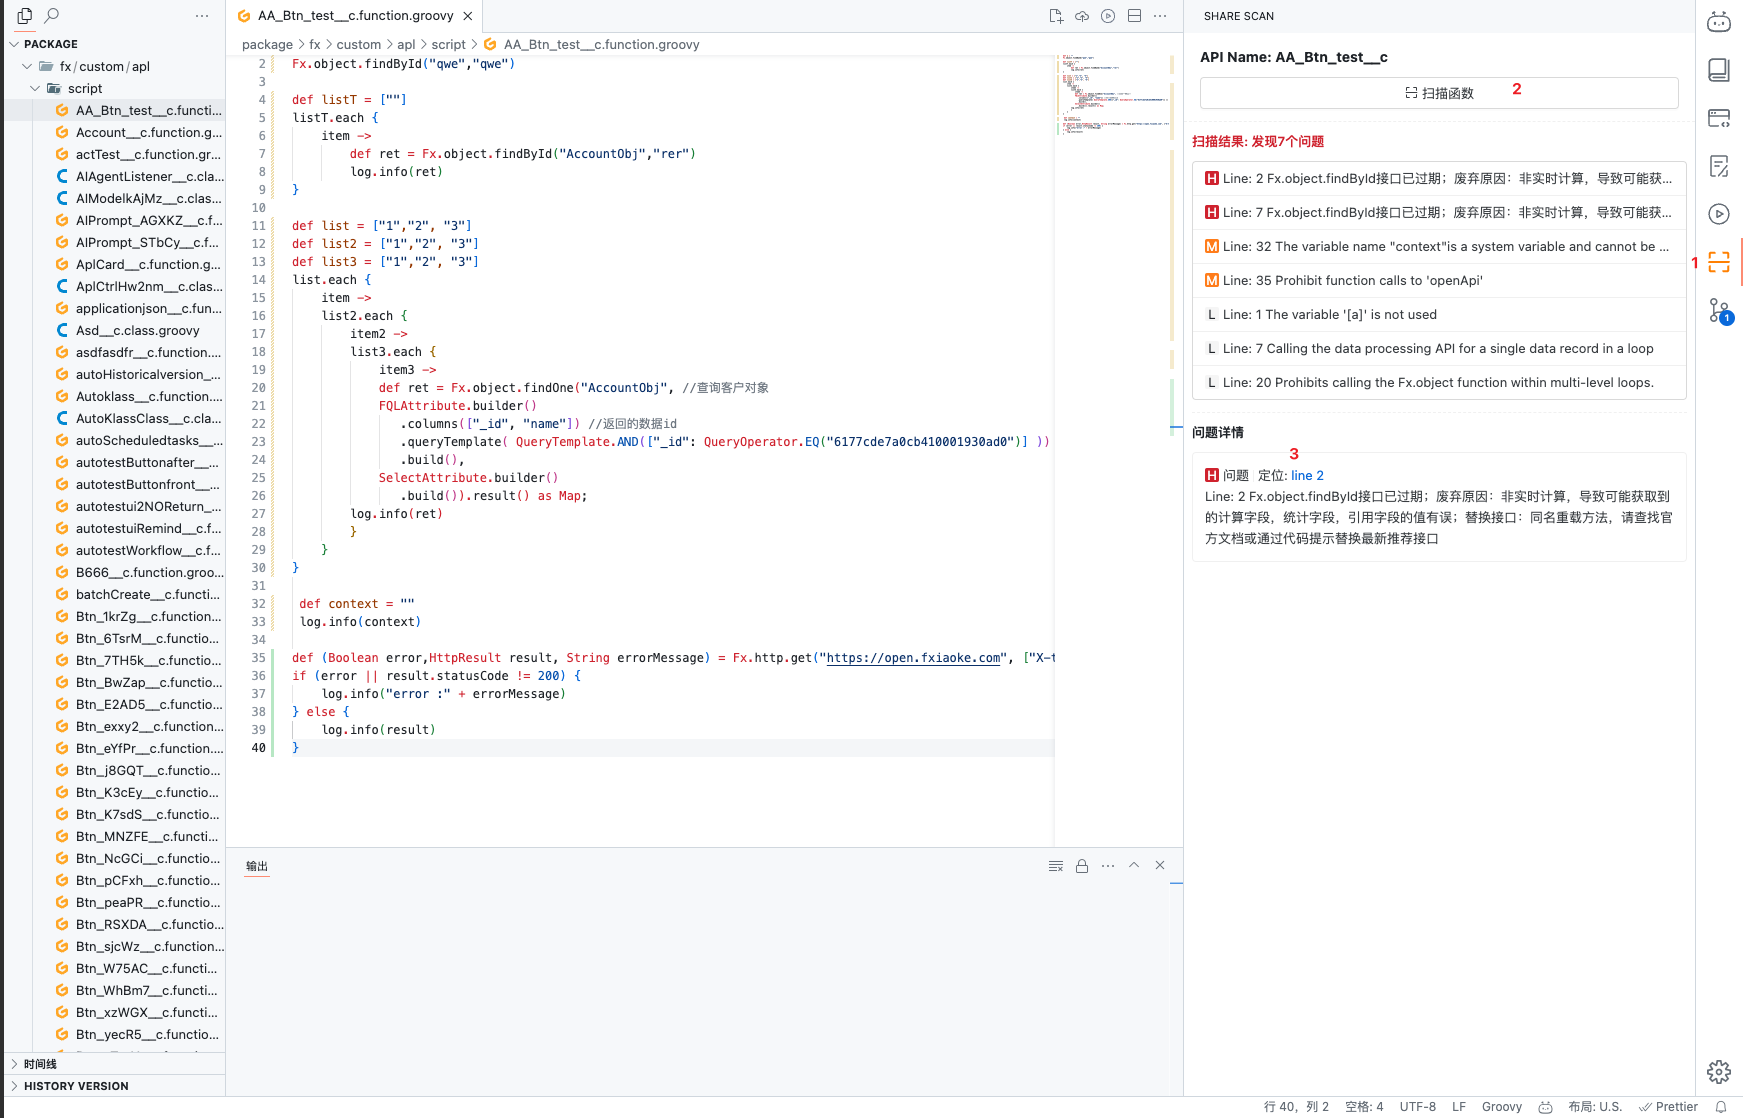Toggle the output panel scroll lock
This screenshot has width=1743, height=1118.
[x=1081, y=866]
